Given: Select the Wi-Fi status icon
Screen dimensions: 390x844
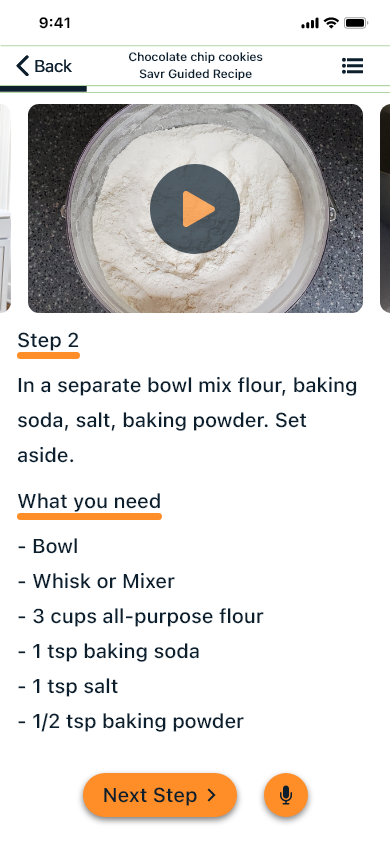Looking at the screenshot, I should coord(331,23).
